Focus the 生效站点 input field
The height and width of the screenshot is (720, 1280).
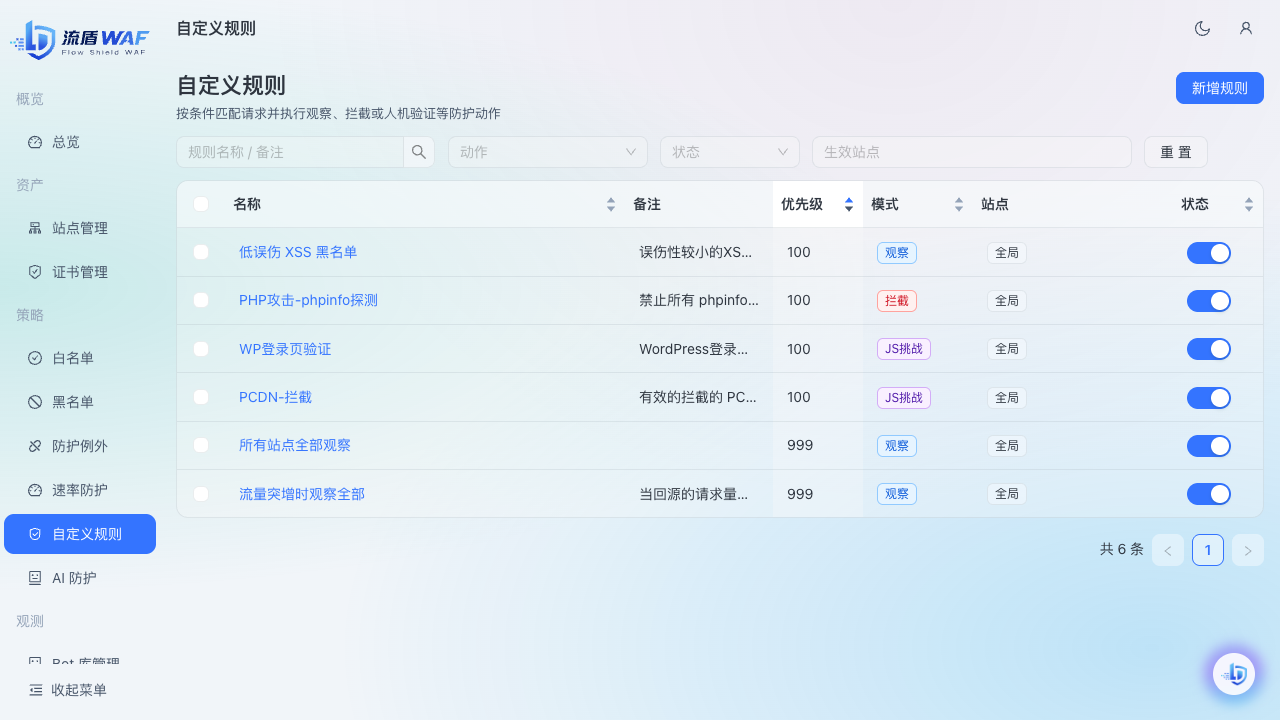(x=972, y=152)
